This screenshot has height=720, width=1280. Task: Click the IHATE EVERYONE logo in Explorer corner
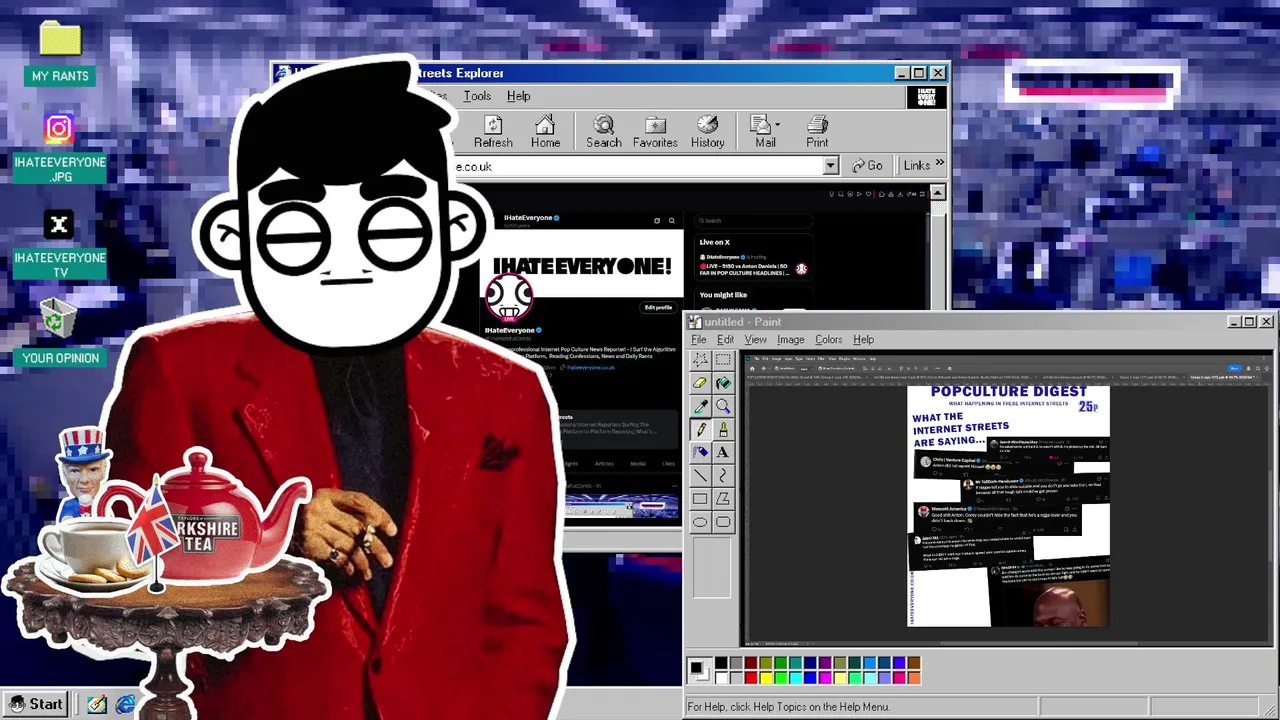[x=926, y=97]
